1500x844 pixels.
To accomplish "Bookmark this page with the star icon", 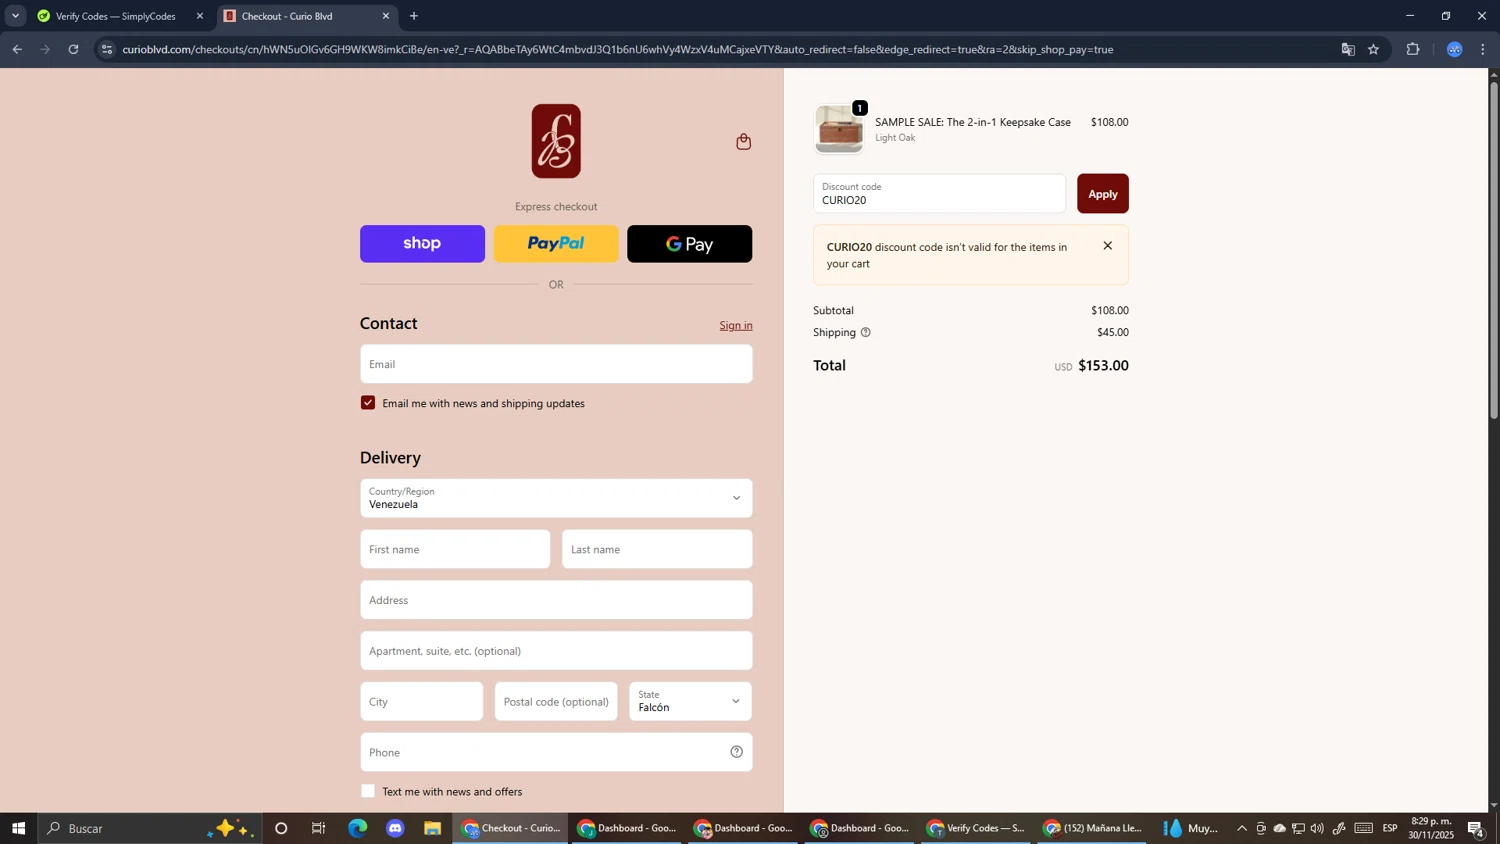I will (x=1373, y=49).
